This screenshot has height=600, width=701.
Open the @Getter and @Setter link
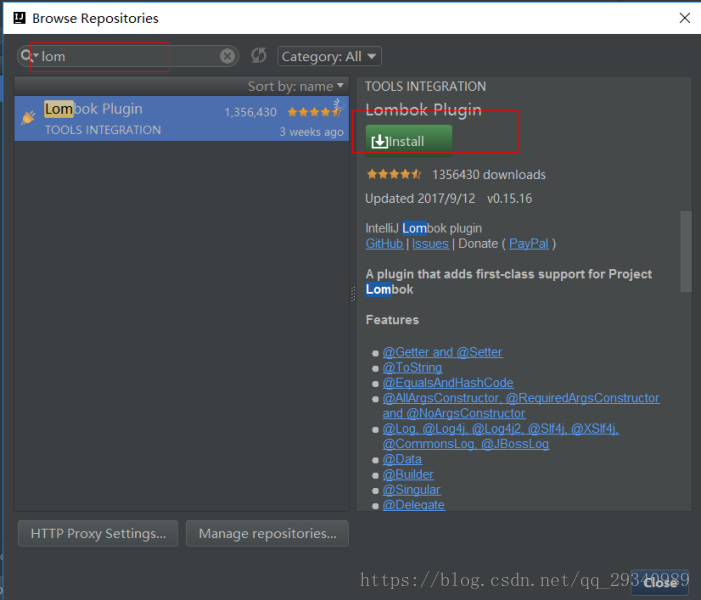pos(442,352)
